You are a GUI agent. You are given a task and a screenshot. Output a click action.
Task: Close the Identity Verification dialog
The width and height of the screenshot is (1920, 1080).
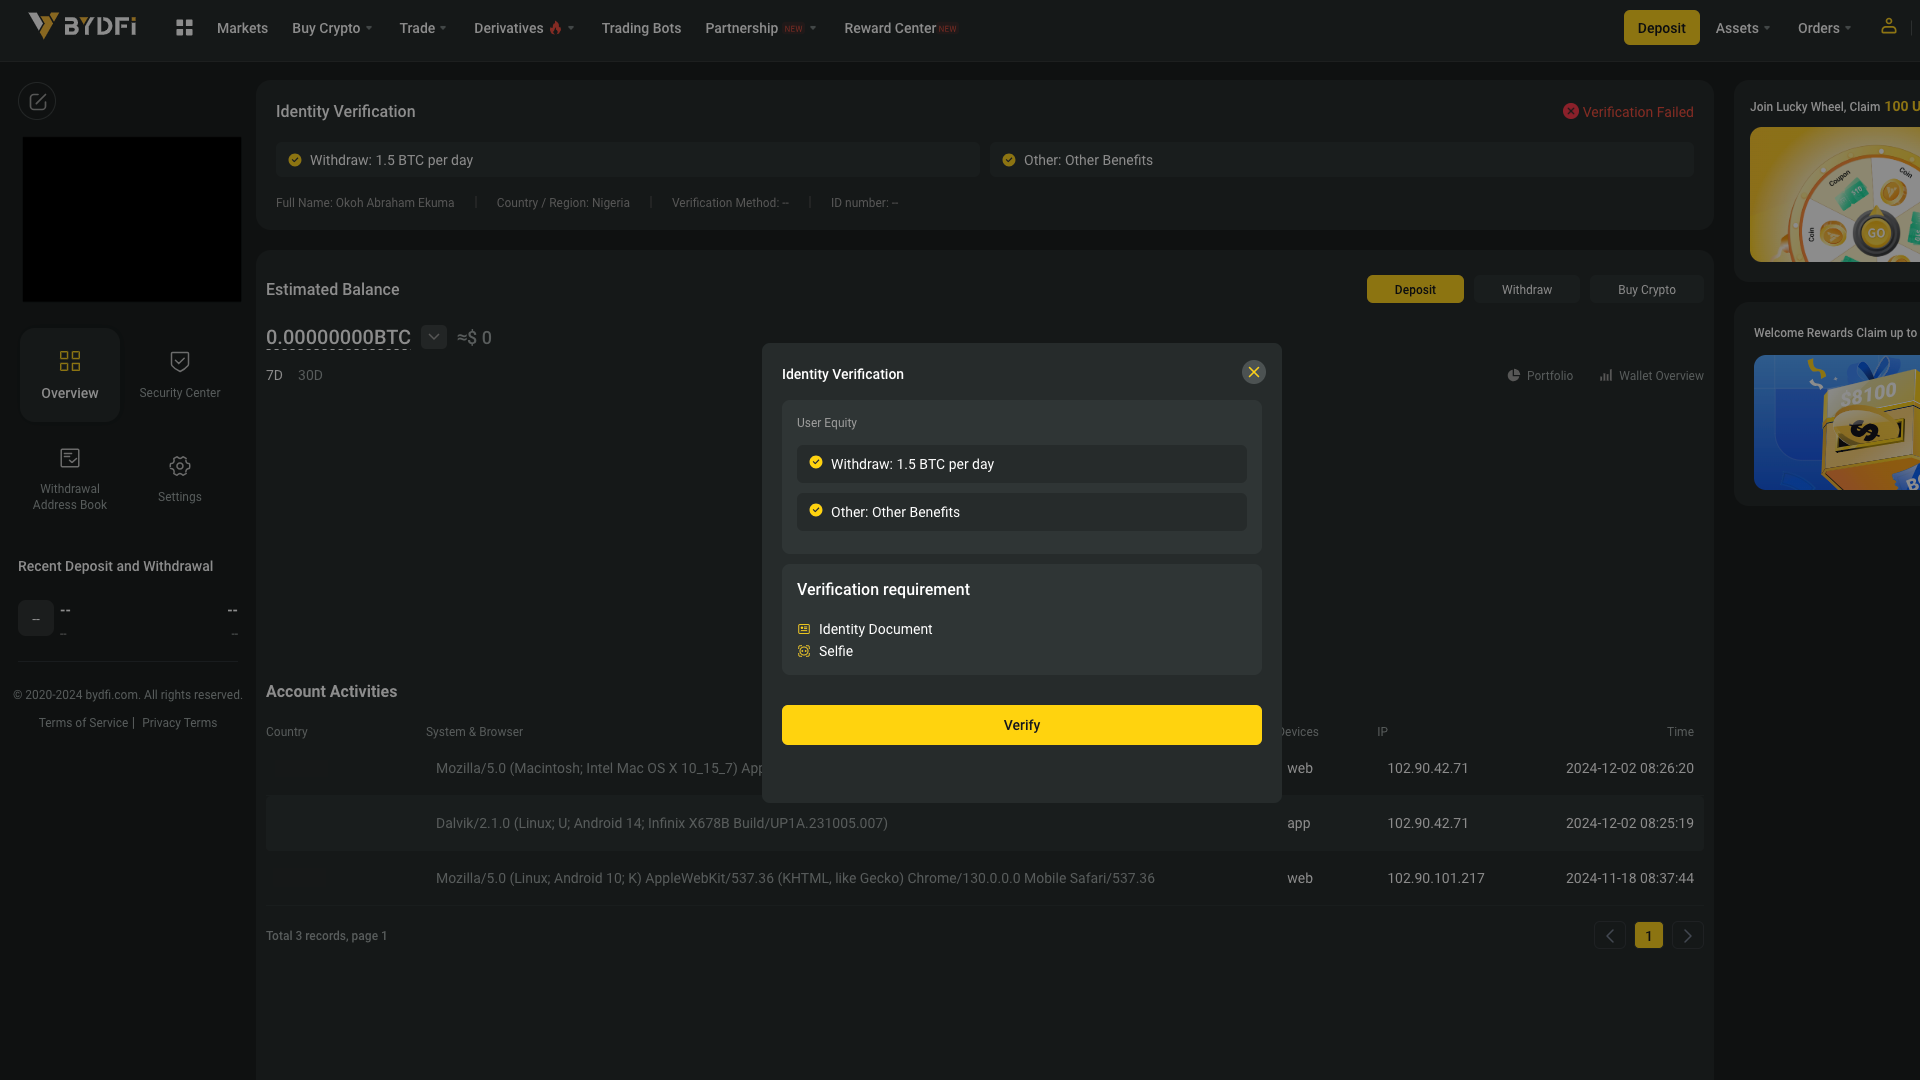[1253, 373]
